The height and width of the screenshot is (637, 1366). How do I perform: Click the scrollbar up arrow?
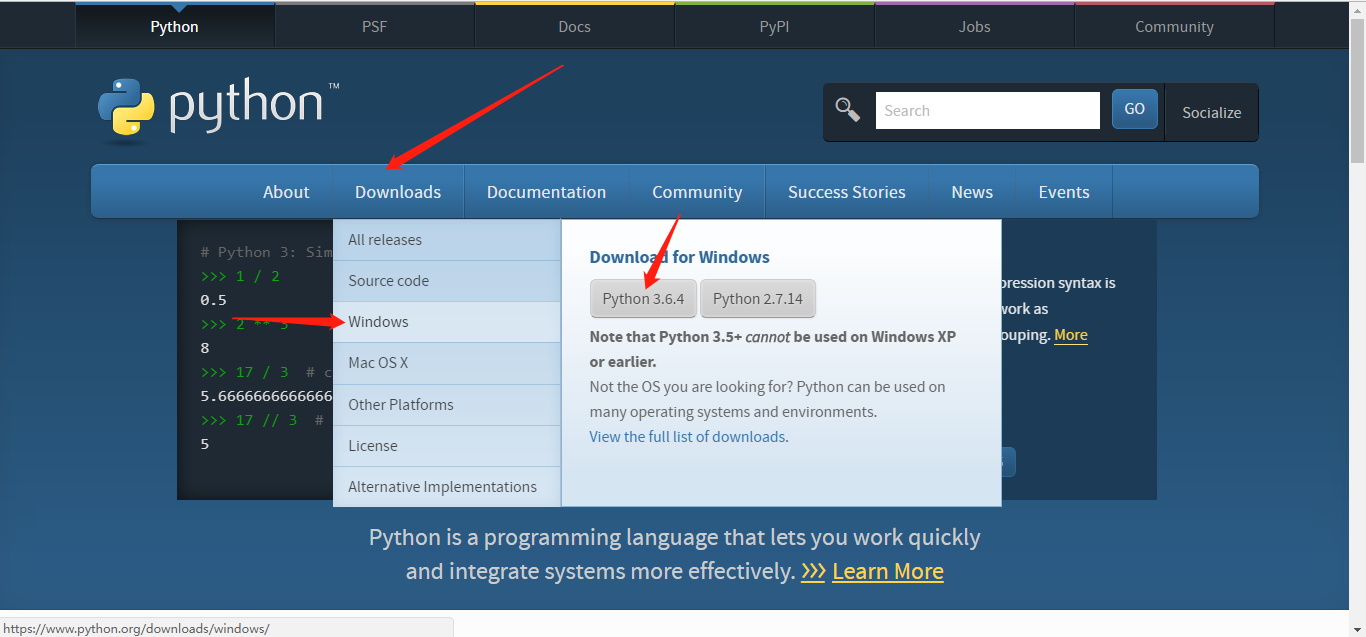tap(1357, 8)
